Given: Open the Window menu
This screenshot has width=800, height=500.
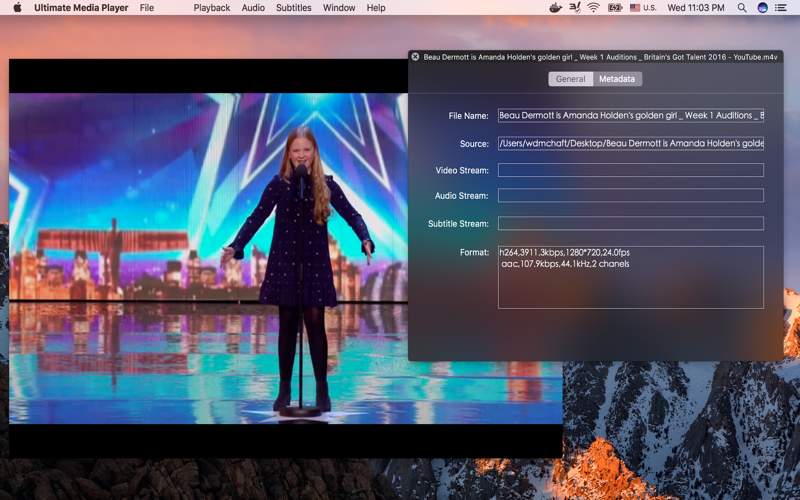Looking at the screenshot, I should (x=339, y=8).
